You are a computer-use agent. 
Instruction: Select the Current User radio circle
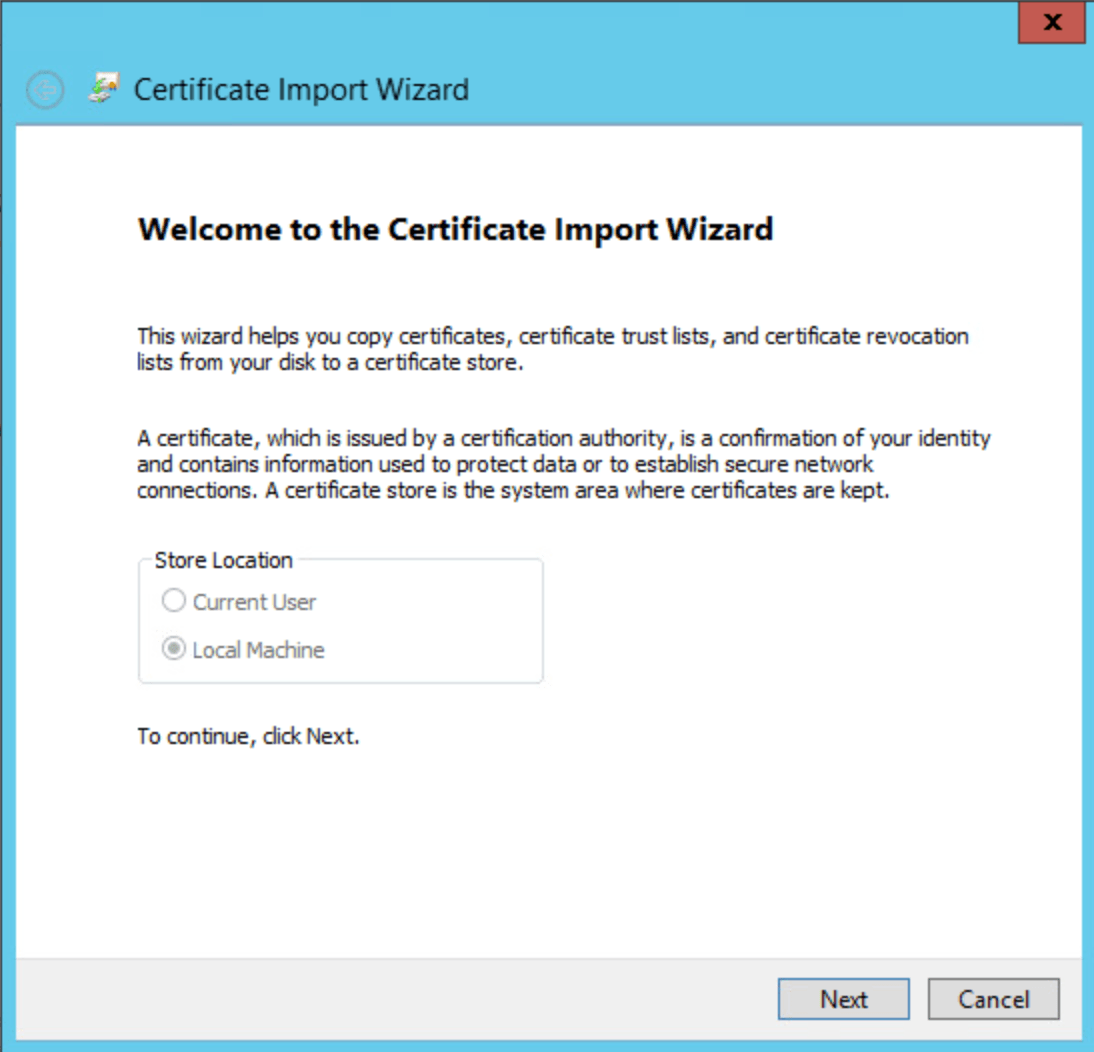pyautogui.click(x=174, y=601)
